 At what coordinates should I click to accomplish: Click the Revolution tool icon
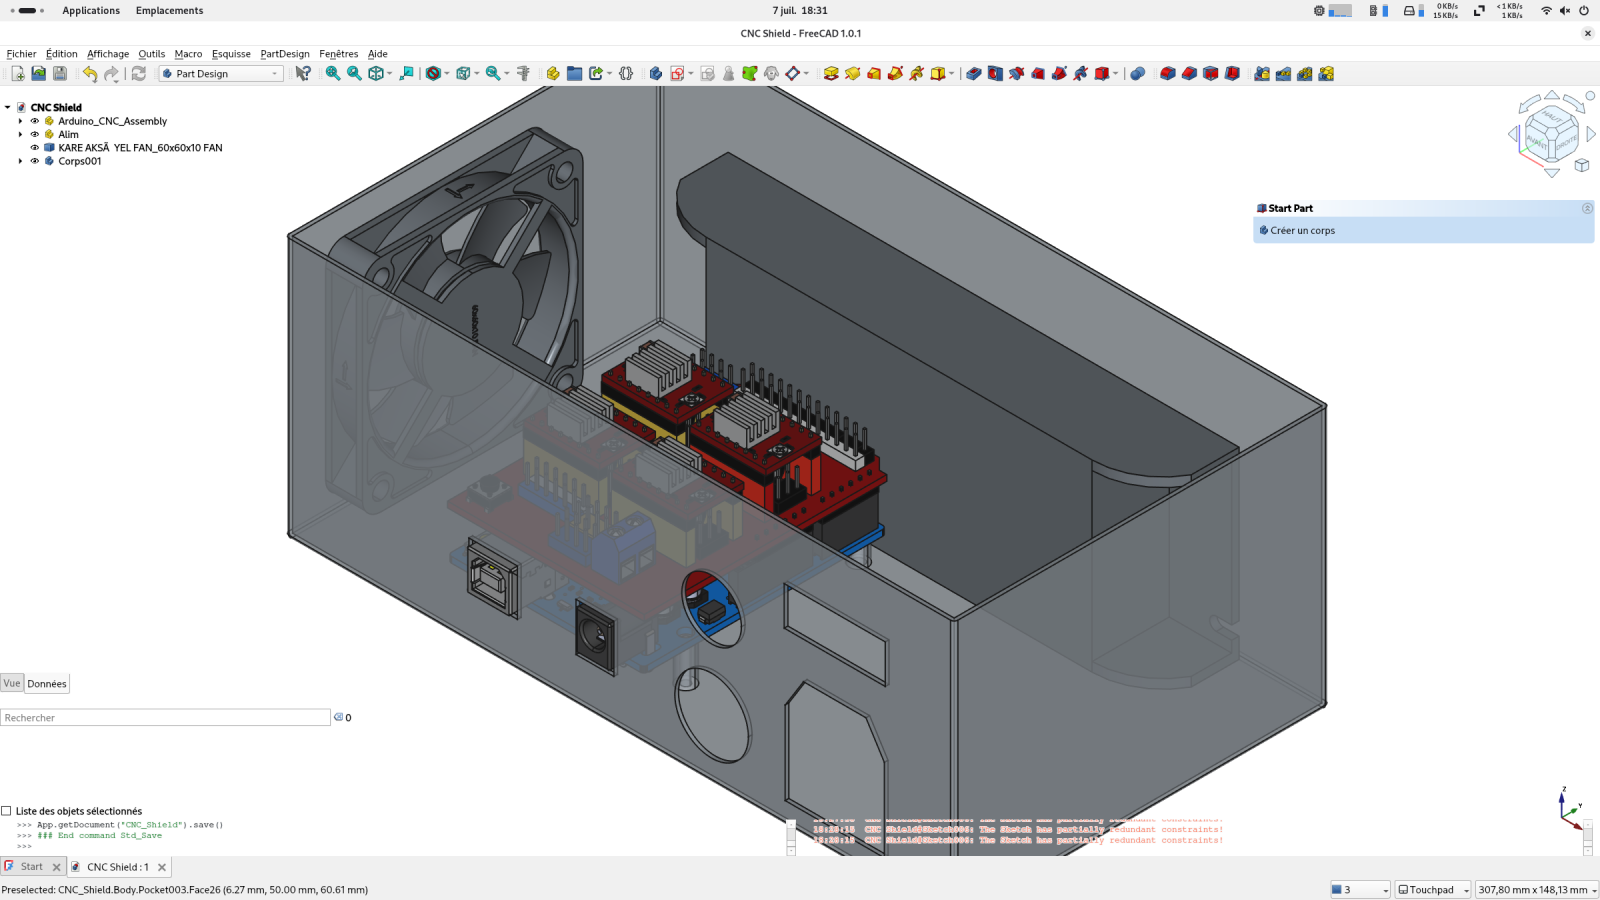pos(852,73)
